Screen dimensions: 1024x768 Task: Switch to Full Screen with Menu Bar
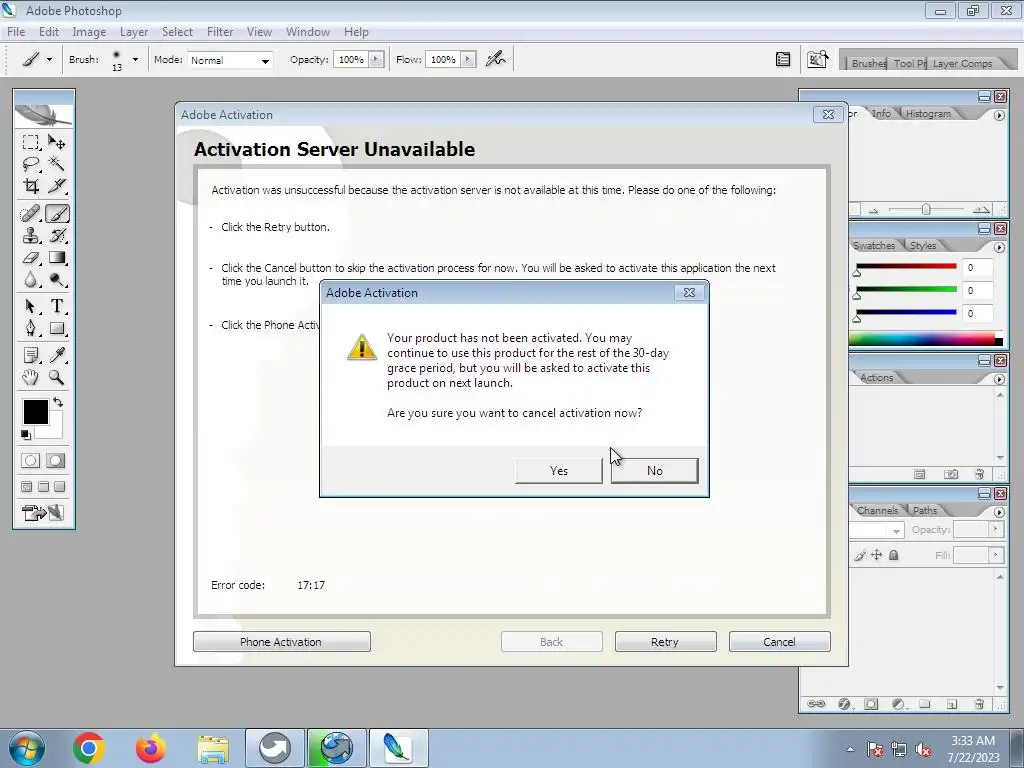click(x=43, y=487)
